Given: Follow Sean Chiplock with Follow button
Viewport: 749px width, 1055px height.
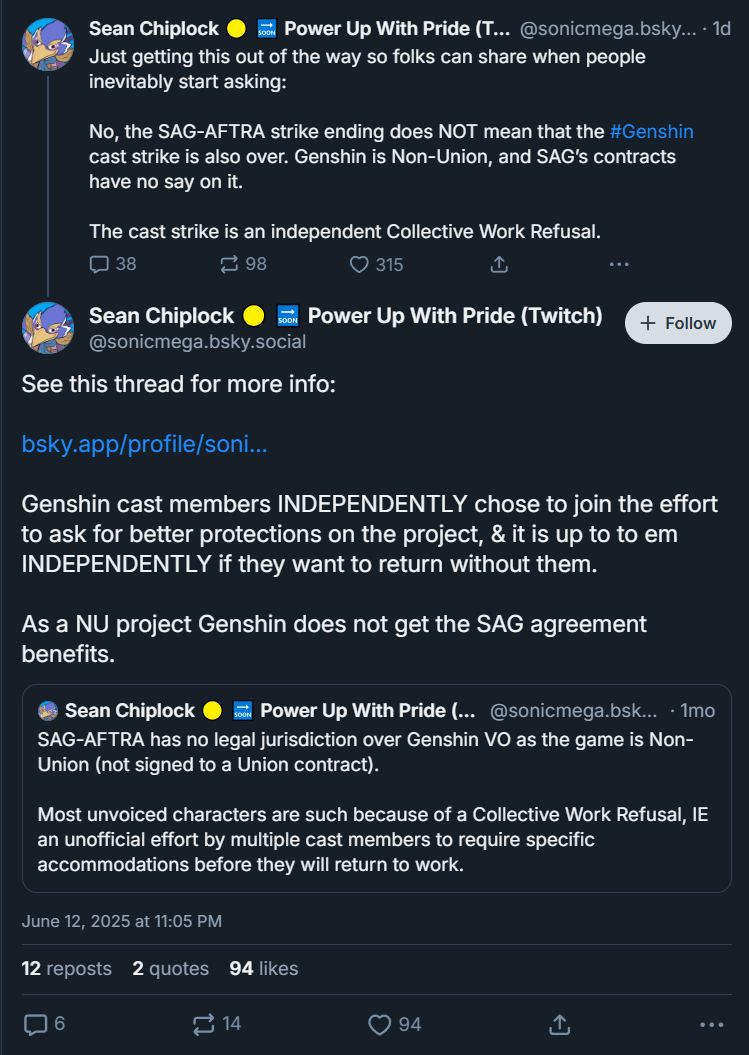Looking at the screenshot, I should [678, 323].
